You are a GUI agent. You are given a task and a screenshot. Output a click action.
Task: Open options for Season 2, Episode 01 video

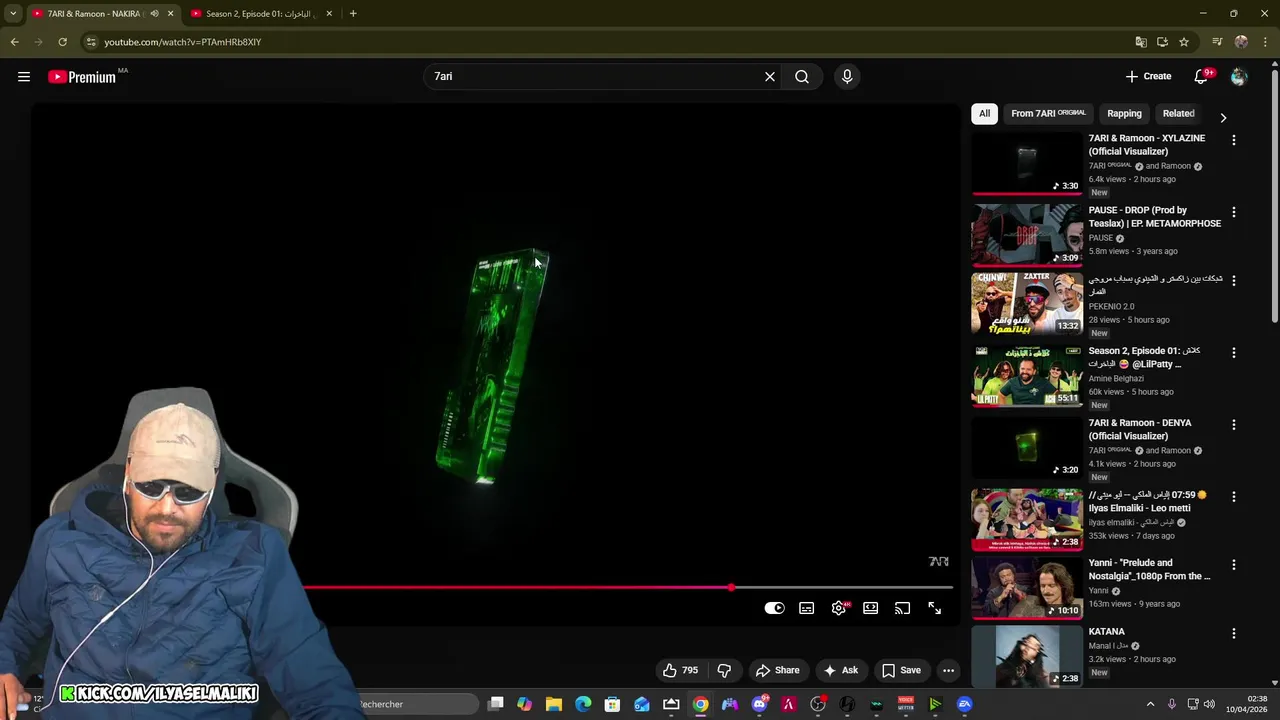[x=1234, y=353]
